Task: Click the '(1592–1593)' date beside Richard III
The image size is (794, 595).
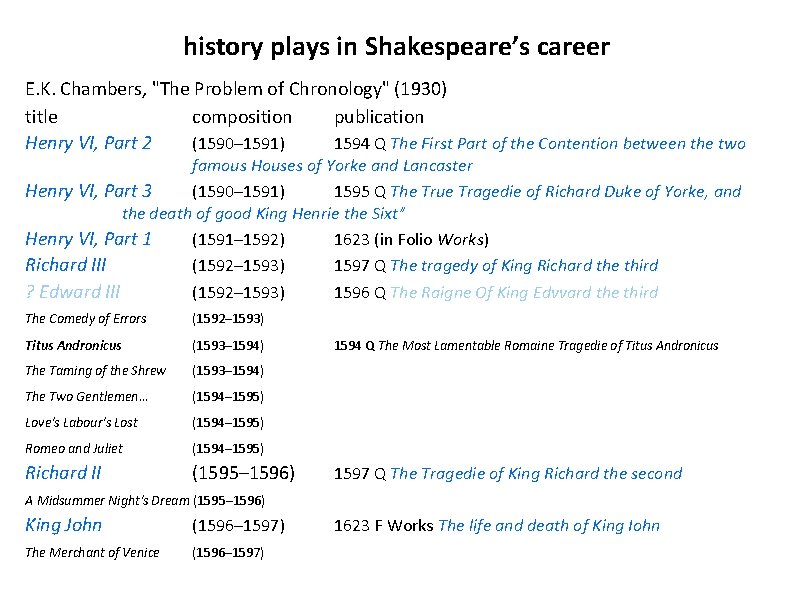Action: [239, 266]
